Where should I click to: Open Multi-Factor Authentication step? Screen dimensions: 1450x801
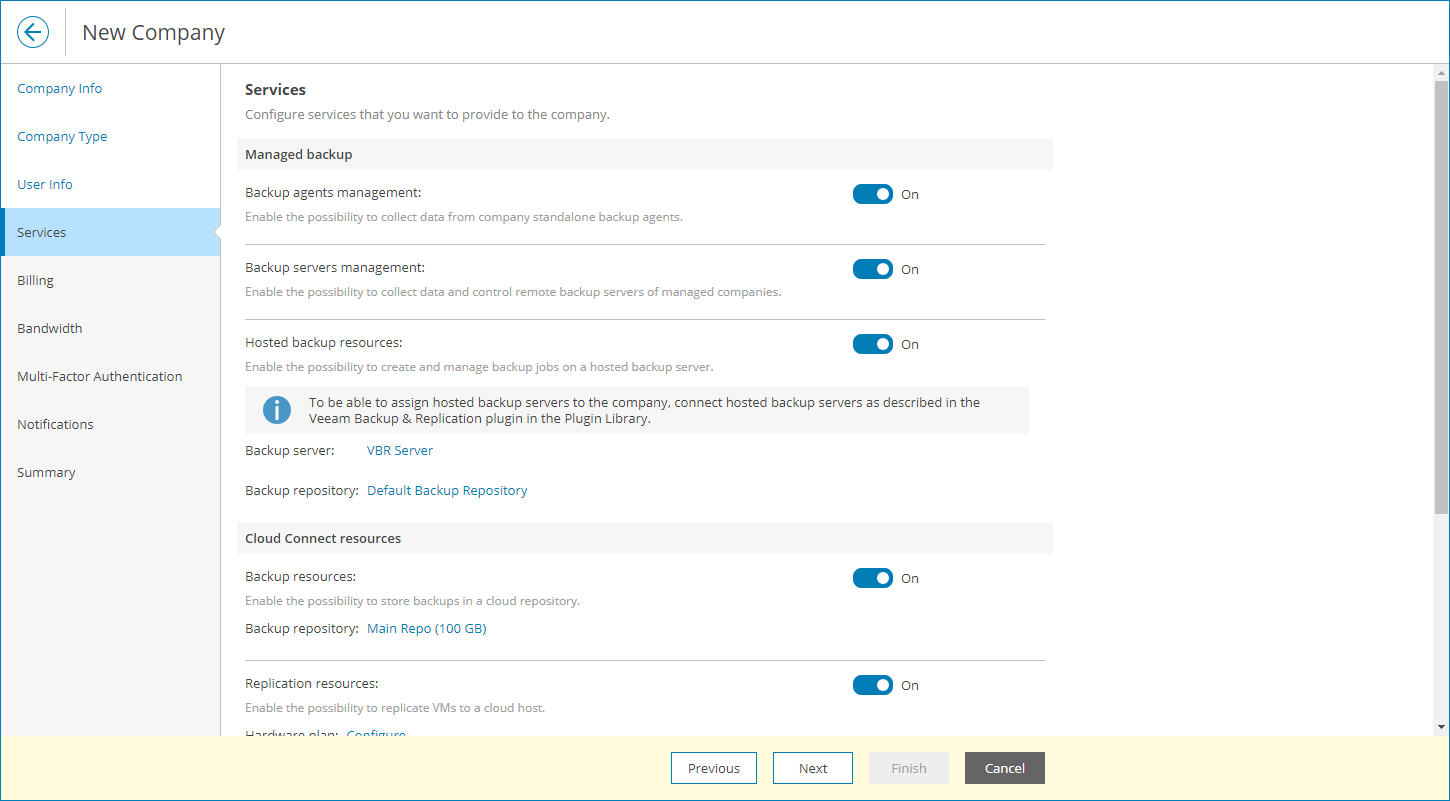tap(100, 376)
